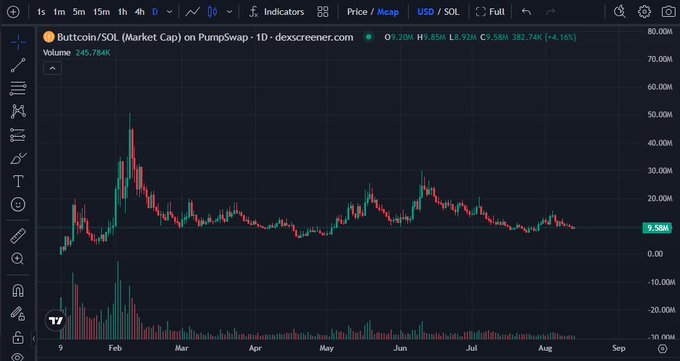The height and width of the screenshot is (361, 680).
Task: Set interval to 1m
Action: tap(59, 12)
